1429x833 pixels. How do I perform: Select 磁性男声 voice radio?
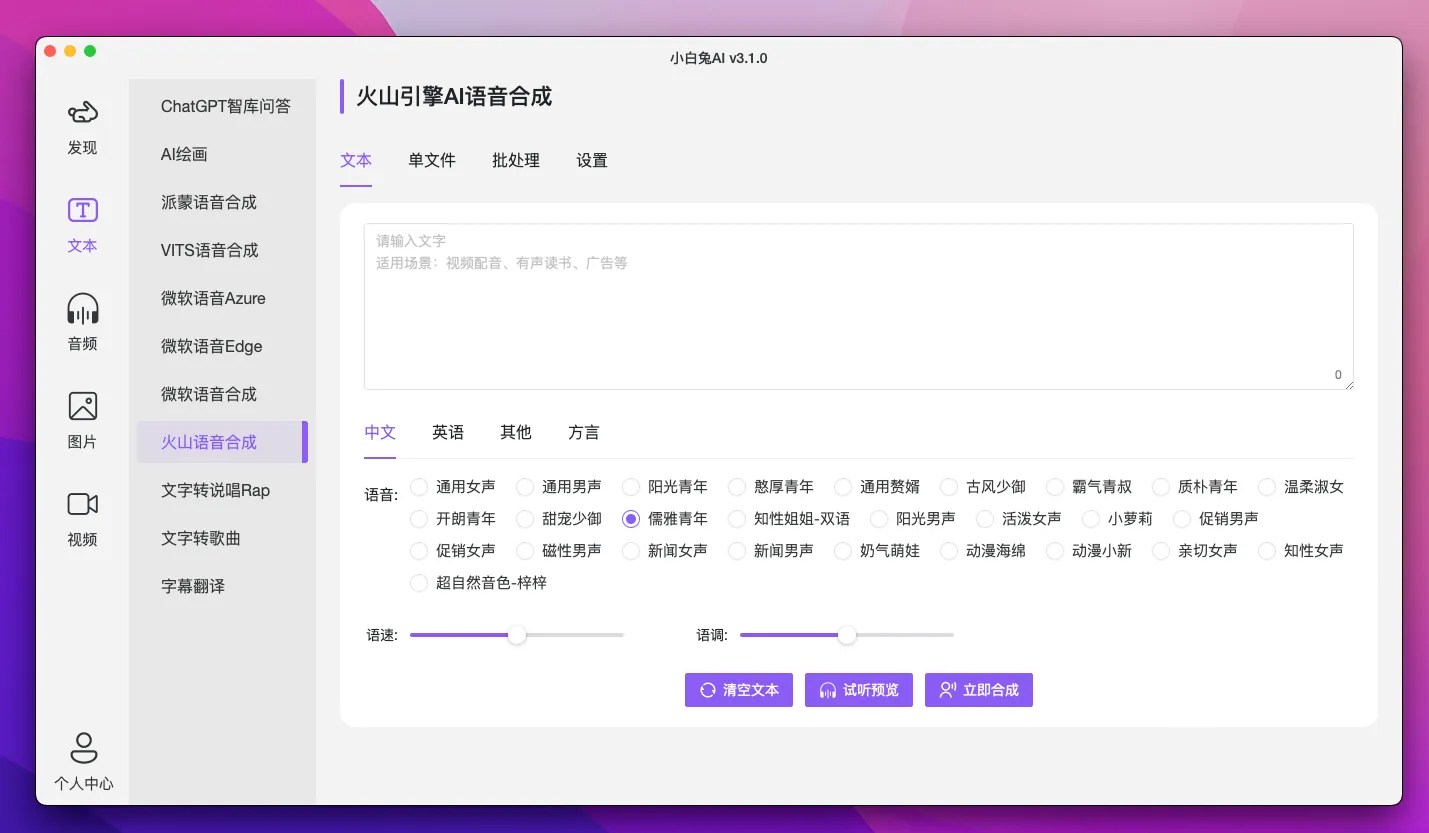click(525, 551)
